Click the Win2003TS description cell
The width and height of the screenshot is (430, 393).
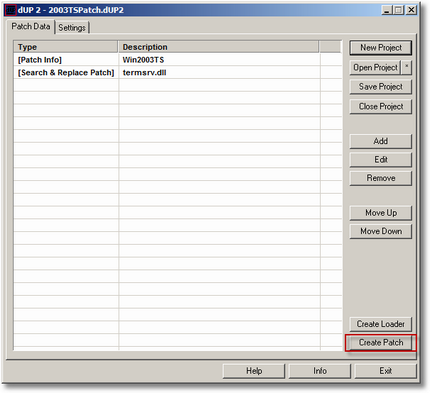pyautogui.click(x=219, y=60)
